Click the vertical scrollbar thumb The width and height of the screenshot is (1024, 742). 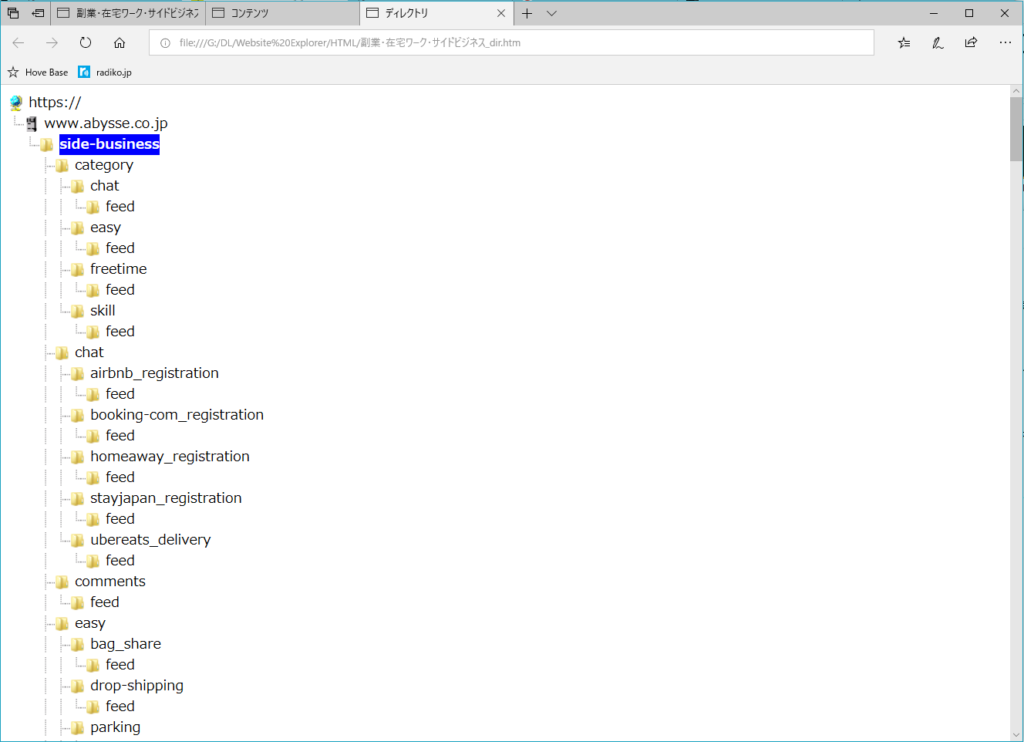[1016, 129]
